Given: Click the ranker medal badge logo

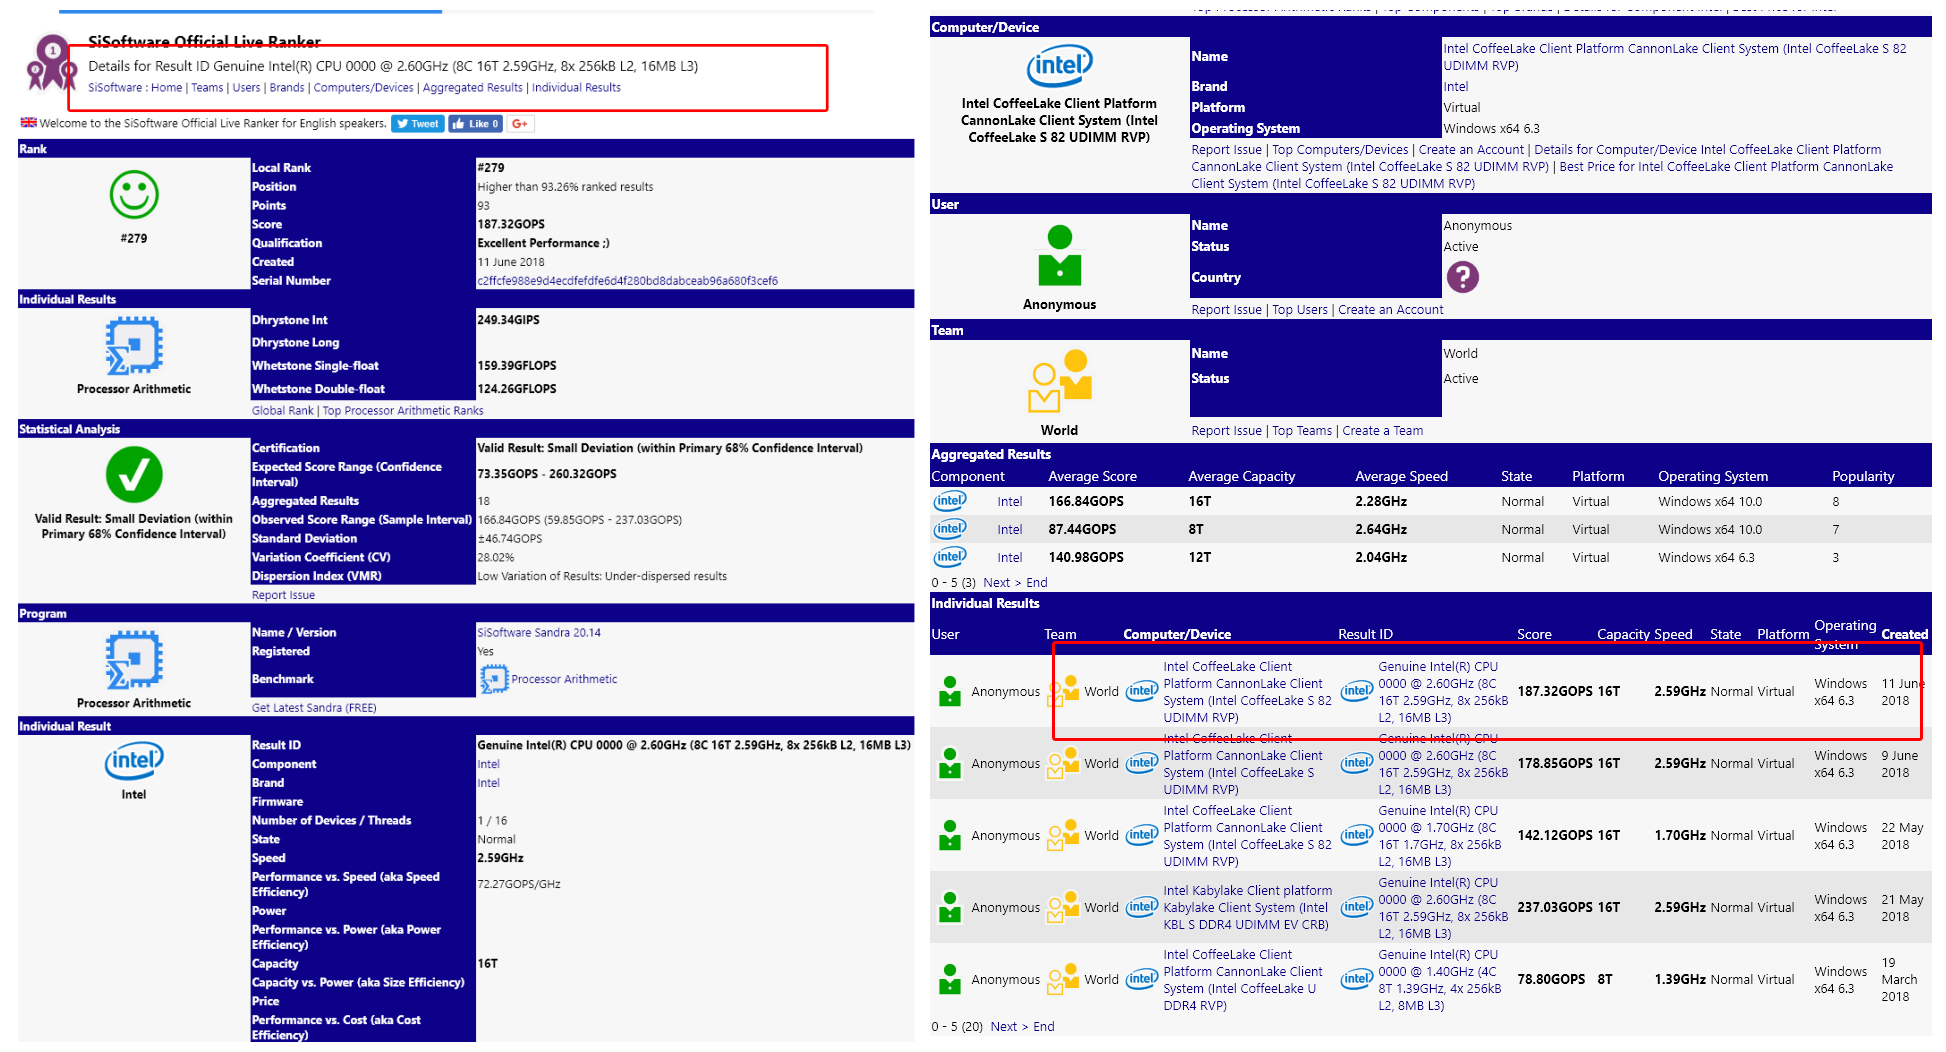Looking at the screenshot, I should (x=51, y=62).
